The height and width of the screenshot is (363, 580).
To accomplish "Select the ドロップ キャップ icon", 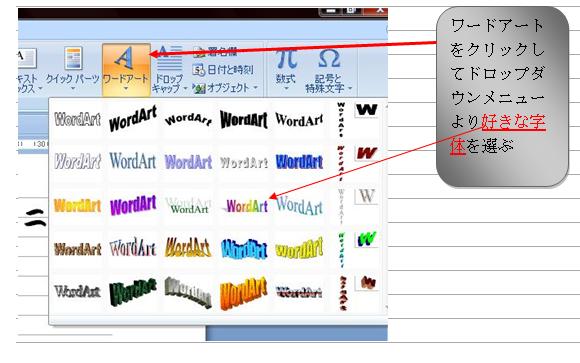I will pyautogui.click(x=169, y=58).
